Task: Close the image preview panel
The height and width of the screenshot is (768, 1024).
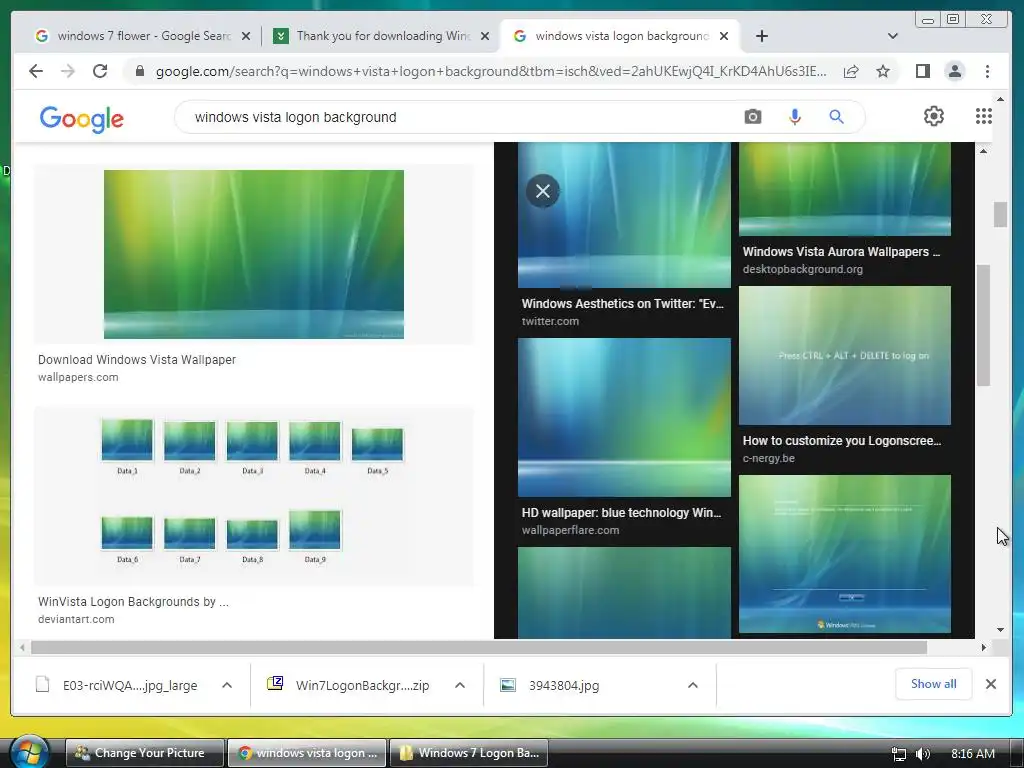Action: click(x=543, y=191)
